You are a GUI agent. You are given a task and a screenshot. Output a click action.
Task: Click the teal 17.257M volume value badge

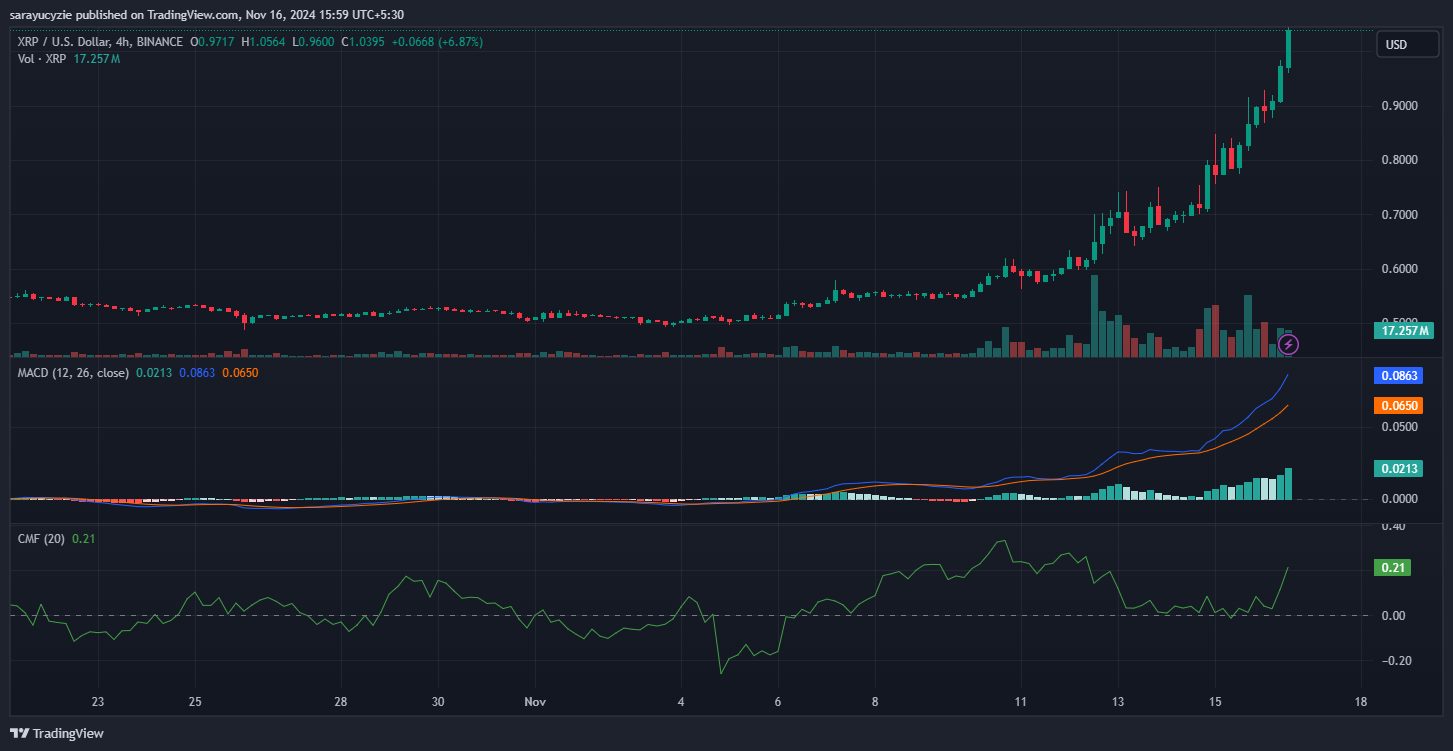coord(1403,330)
